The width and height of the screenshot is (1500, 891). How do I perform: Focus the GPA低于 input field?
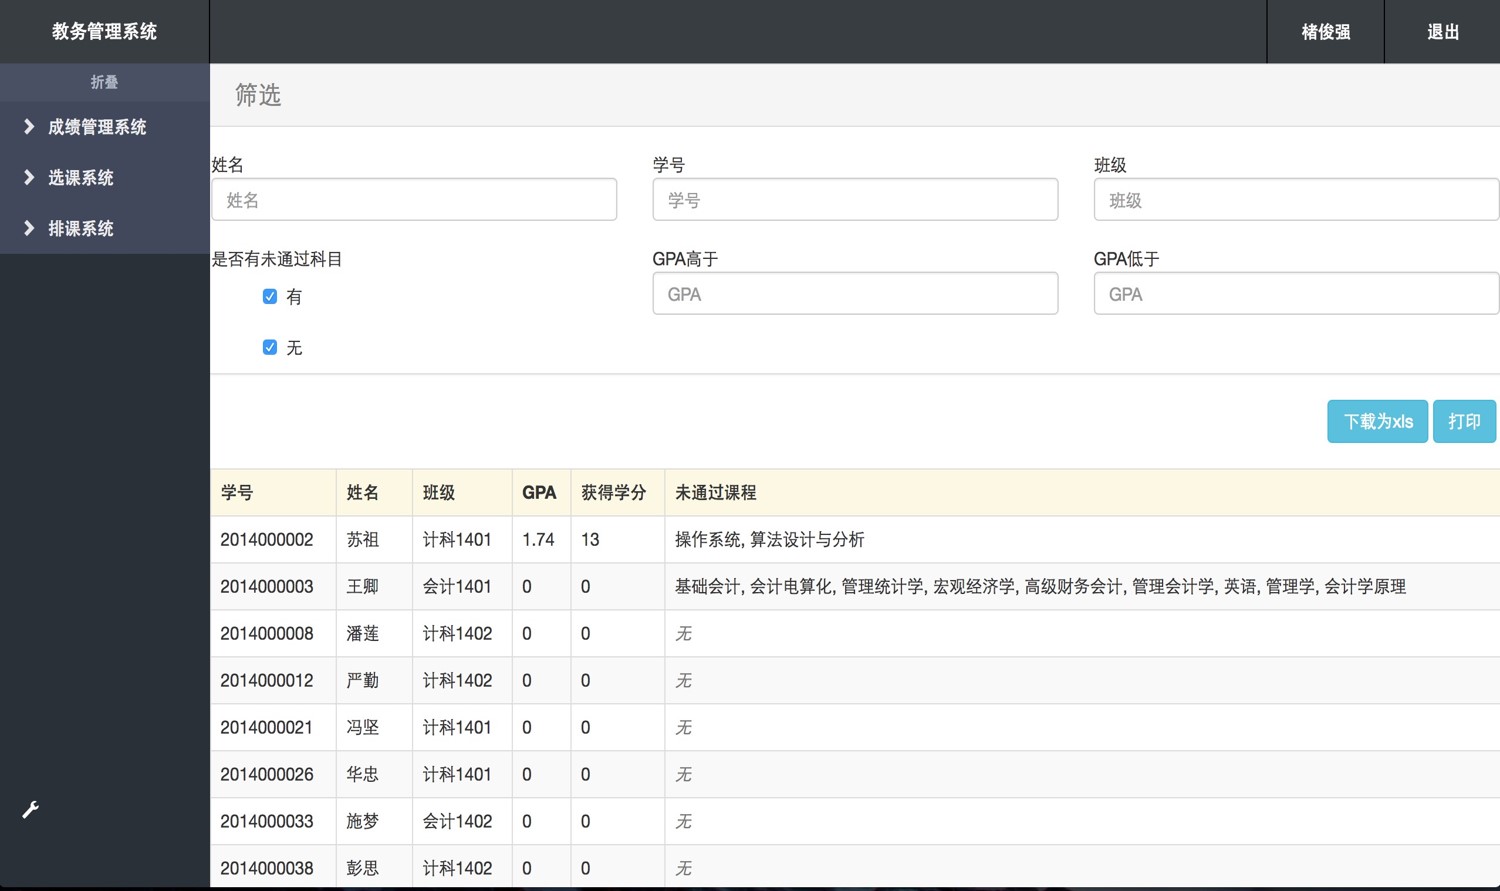(x=1296, y=294)
